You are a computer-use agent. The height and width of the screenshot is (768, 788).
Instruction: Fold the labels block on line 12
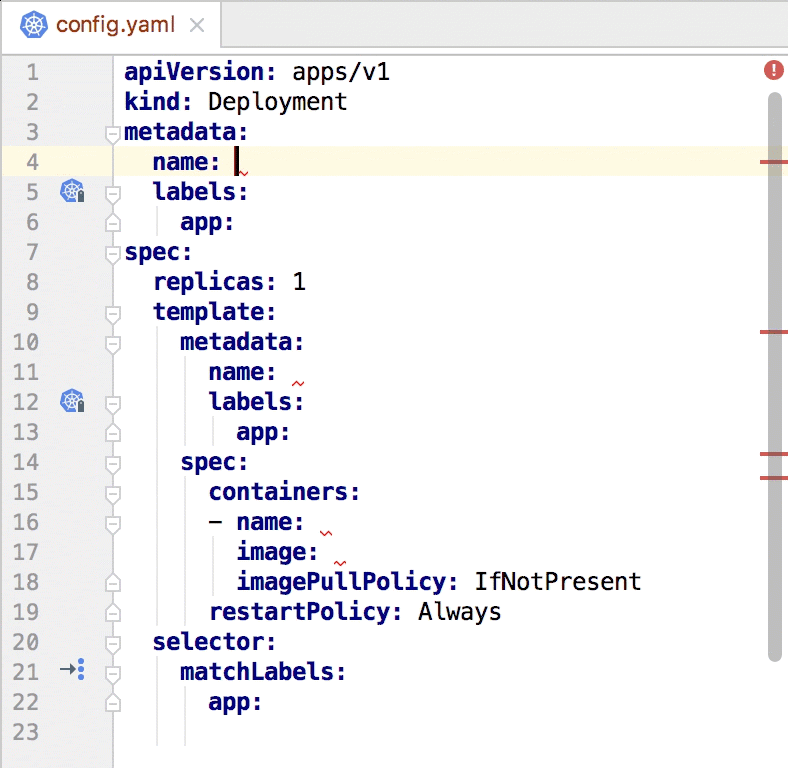(112, 402)
